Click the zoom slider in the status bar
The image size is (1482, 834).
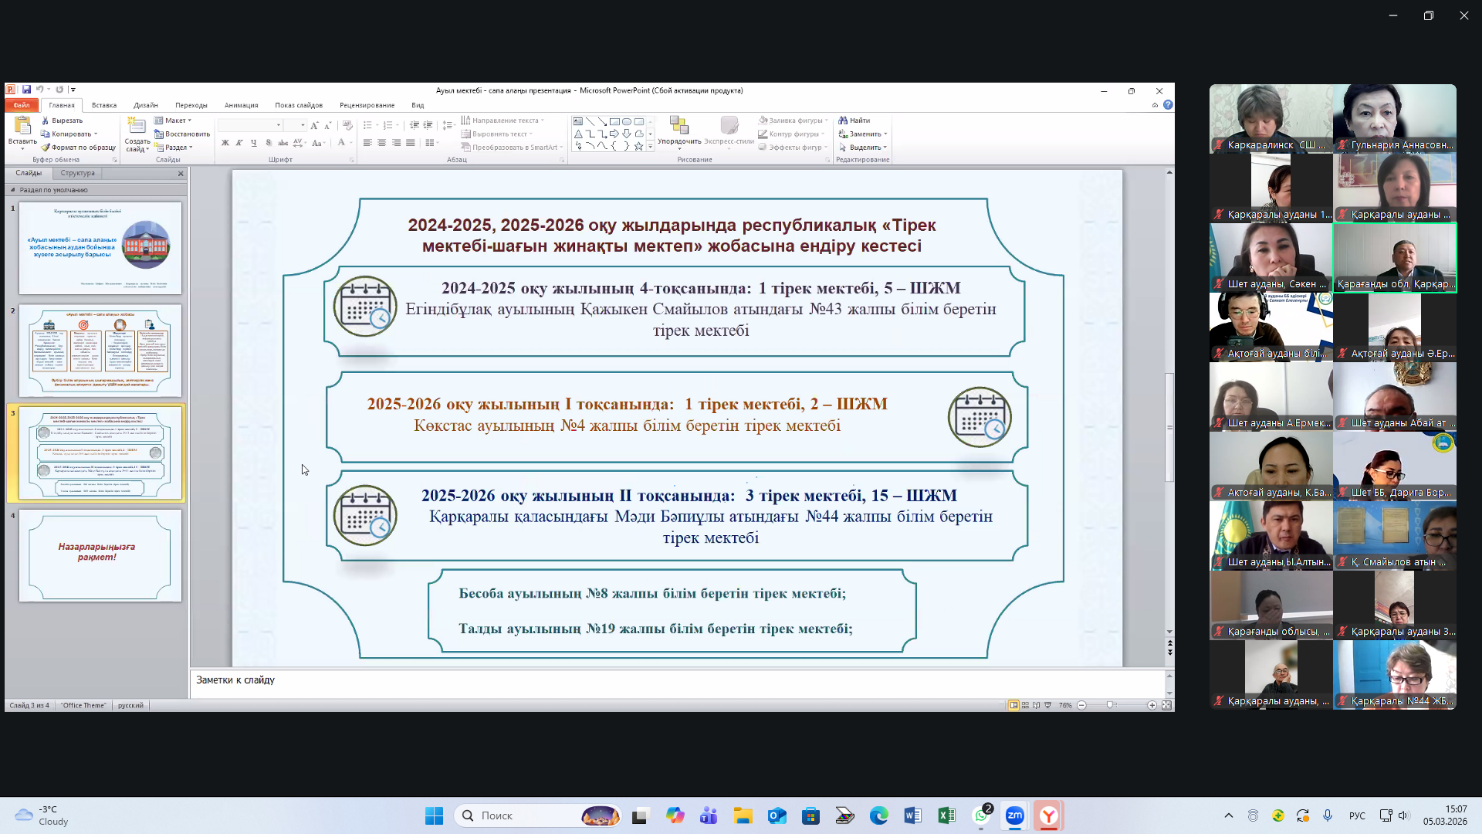1110,705
